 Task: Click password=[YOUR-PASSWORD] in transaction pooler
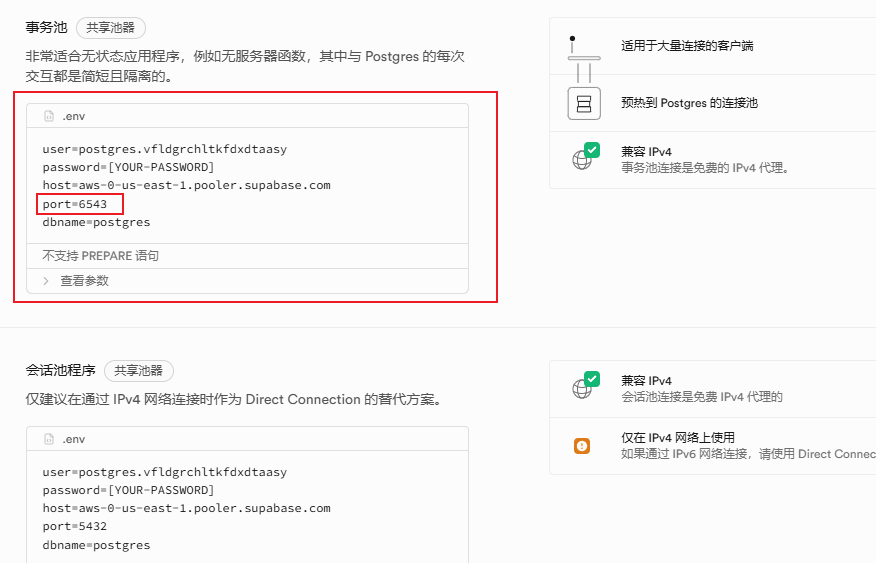point(128,167)
